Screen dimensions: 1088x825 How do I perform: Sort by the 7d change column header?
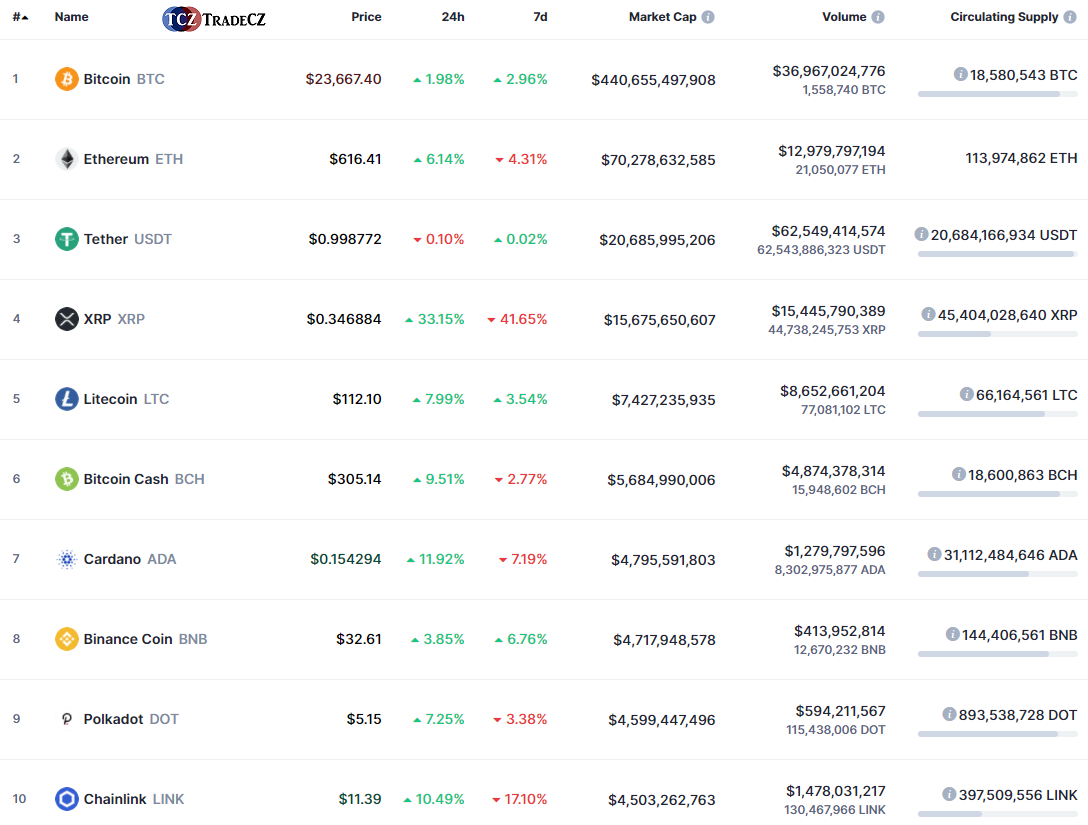pyautogui.click(x=540, y=17)
